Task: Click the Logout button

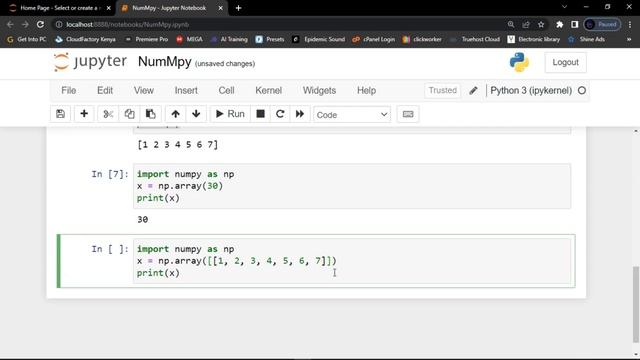Action: 565,62
